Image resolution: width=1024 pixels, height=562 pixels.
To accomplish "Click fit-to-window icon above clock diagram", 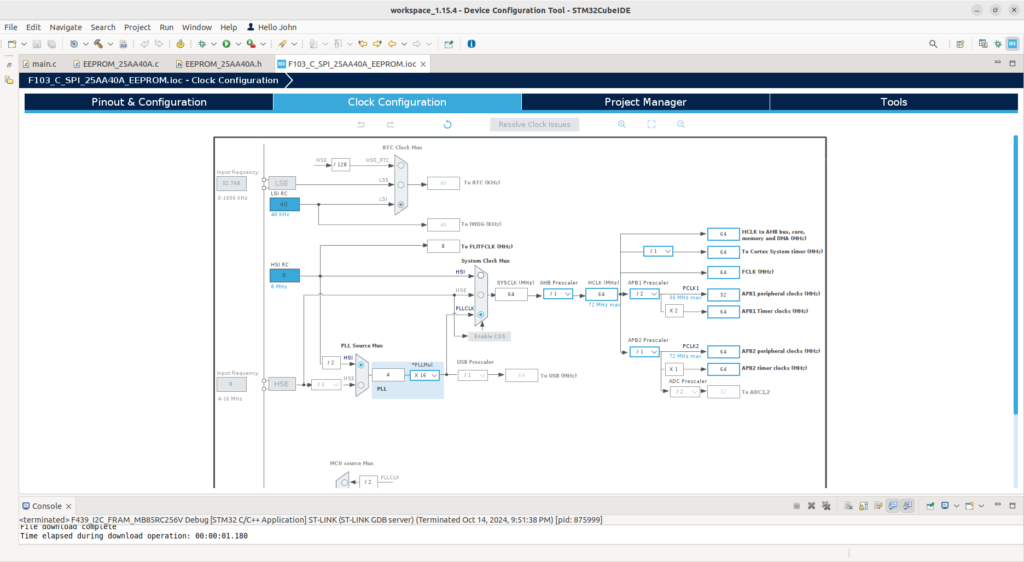I will pos(651,124).
